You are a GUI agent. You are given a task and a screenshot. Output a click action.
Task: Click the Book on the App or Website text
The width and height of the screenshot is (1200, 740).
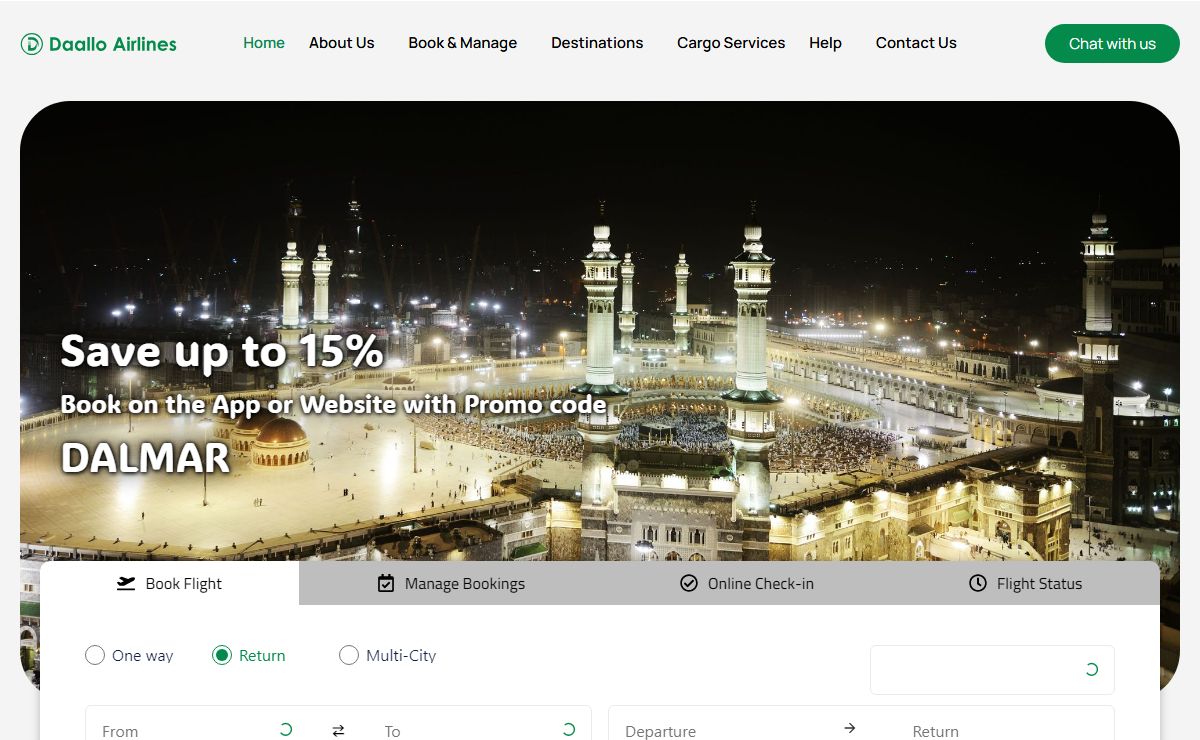[334, 404]
